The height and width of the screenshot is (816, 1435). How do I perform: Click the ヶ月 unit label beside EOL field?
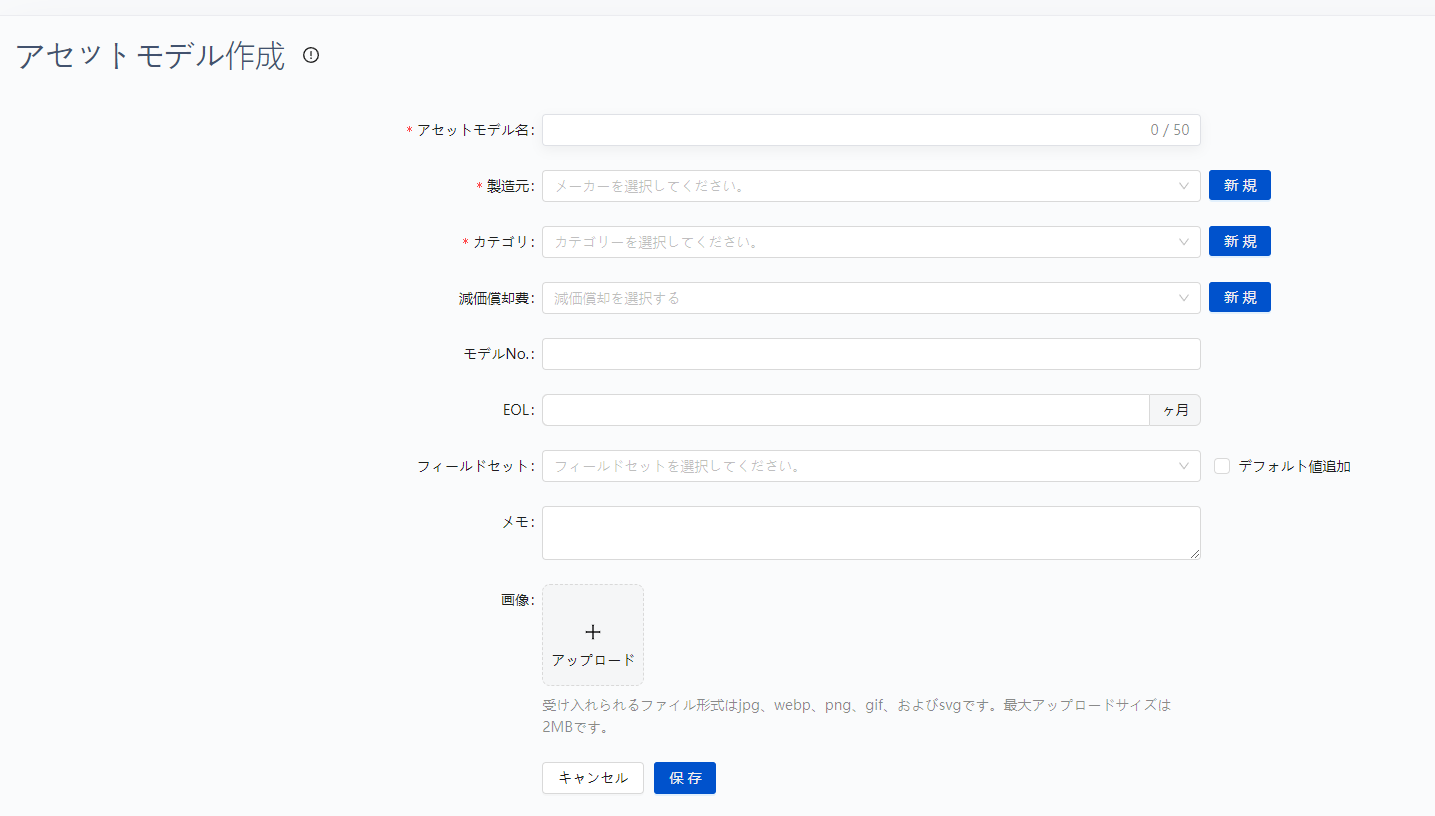point(1174,409)
